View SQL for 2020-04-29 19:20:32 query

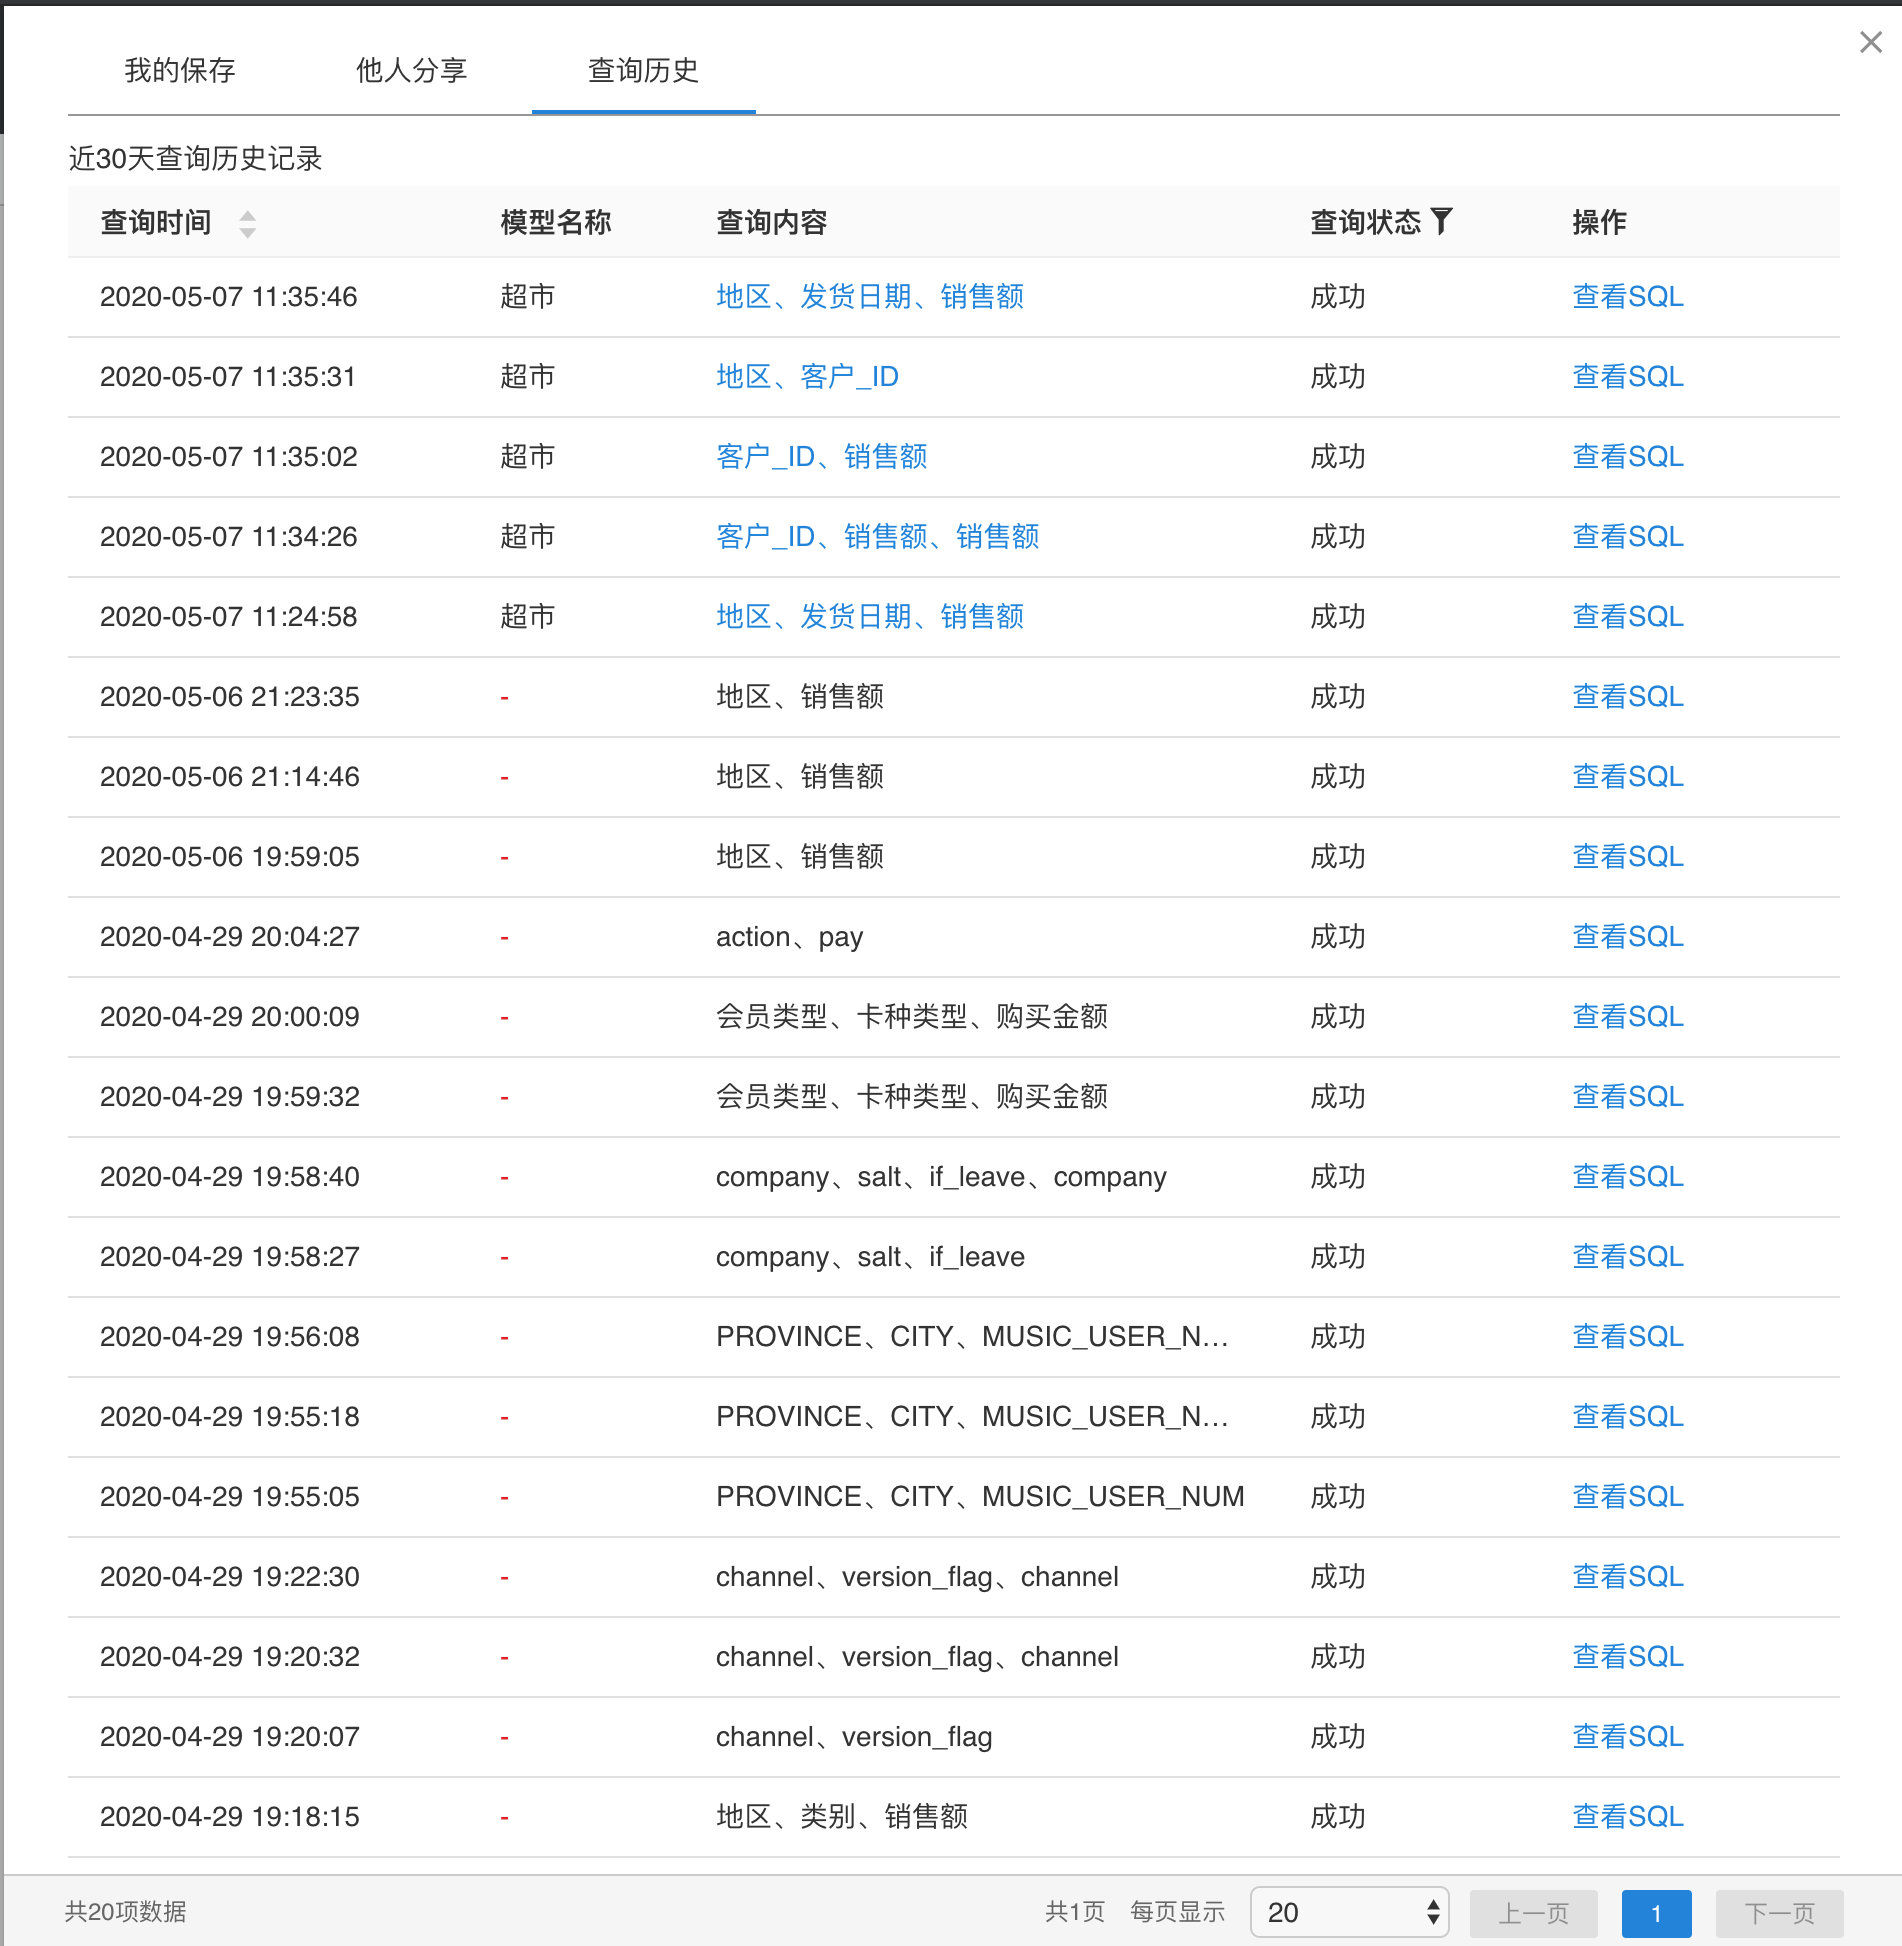pyautogui.click(x=1628, y=1657)
